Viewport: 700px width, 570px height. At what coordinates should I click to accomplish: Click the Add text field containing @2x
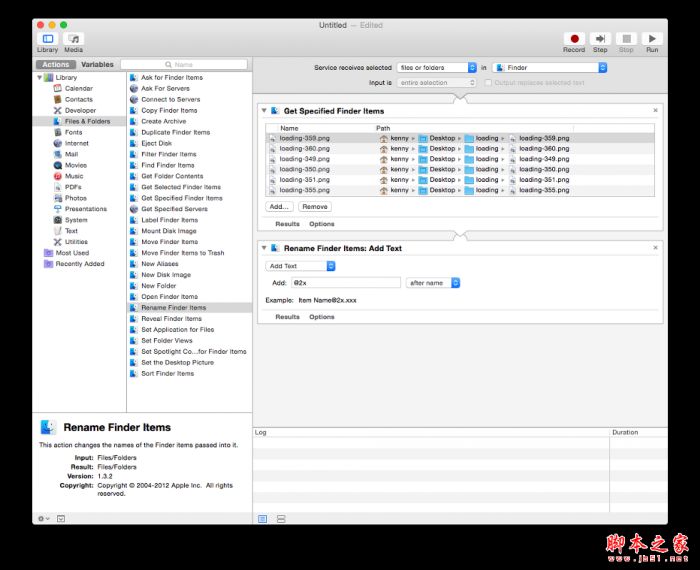pos(343,283)
